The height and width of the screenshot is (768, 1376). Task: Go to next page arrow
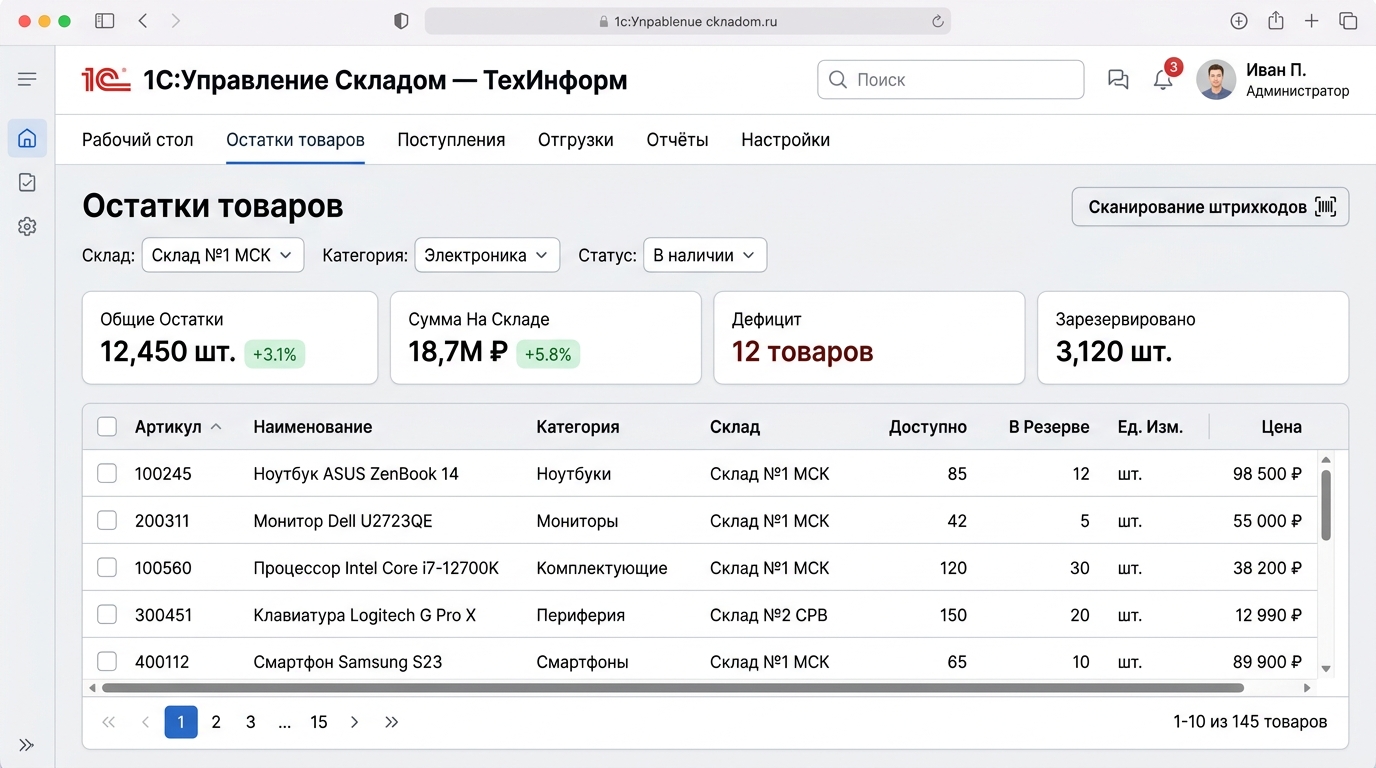(354, 722)
